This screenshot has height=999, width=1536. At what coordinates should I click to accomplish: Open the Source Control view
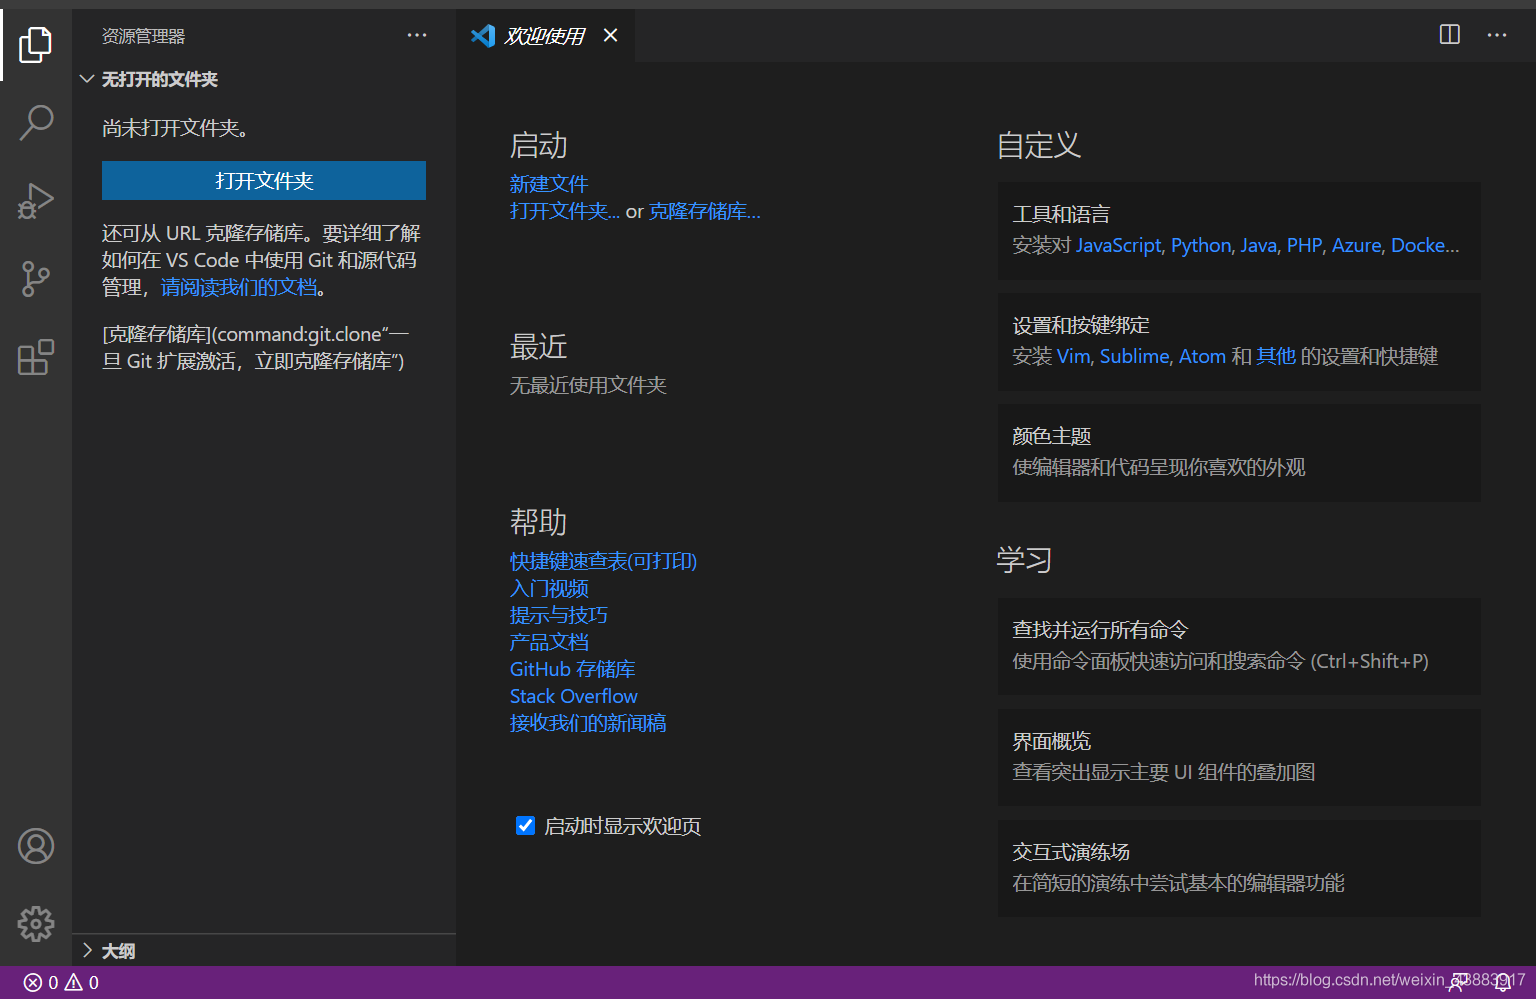[x=36, y=278]
